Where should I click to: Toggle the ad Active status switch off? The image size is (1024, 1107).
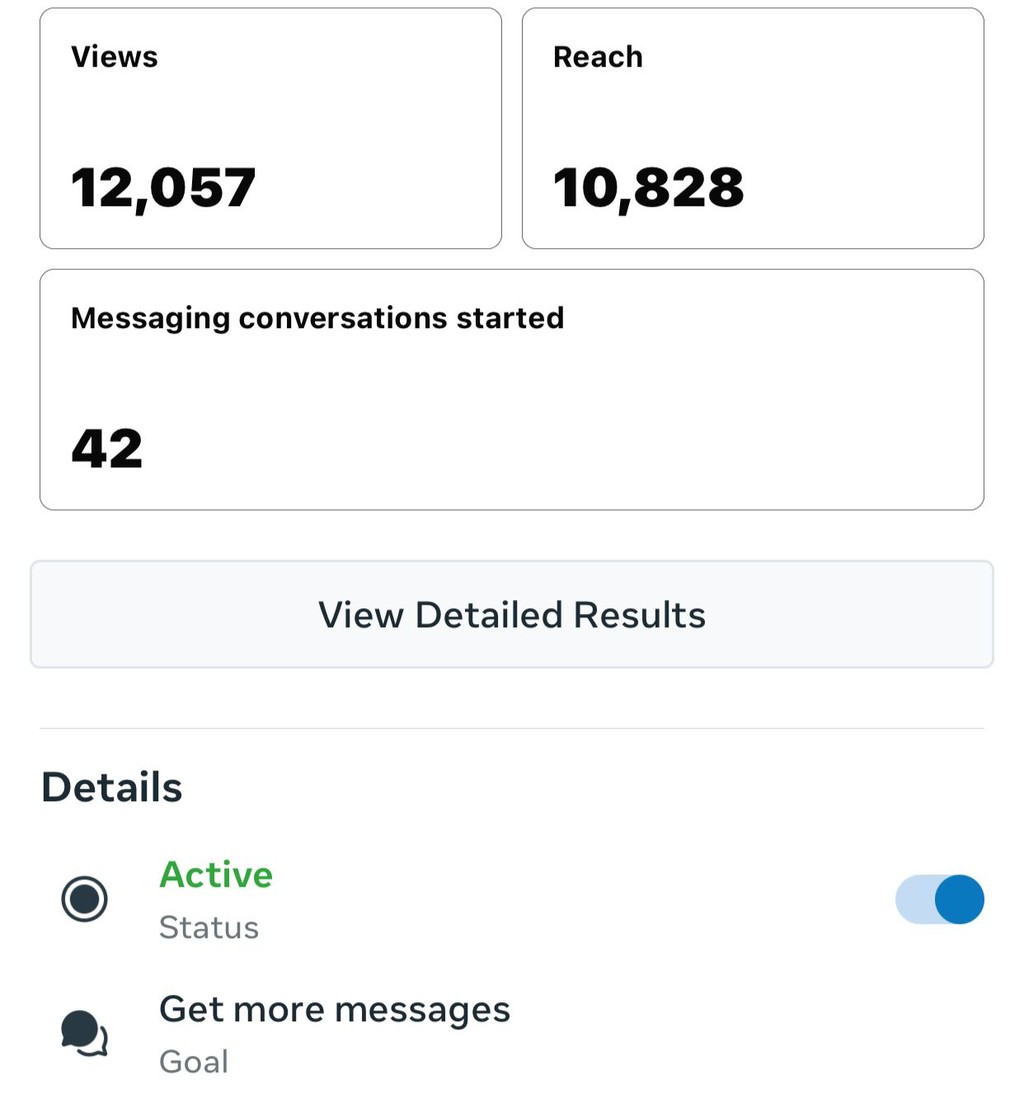939,899
